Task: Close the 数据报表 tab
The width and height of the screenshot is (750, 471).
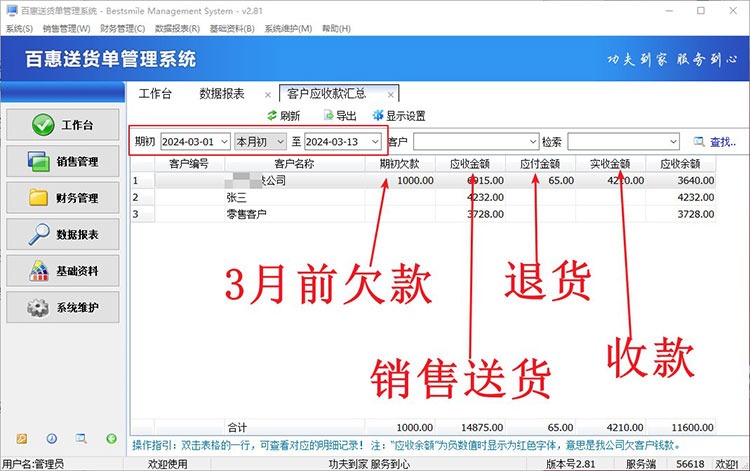Action: [x=268, y=95]
